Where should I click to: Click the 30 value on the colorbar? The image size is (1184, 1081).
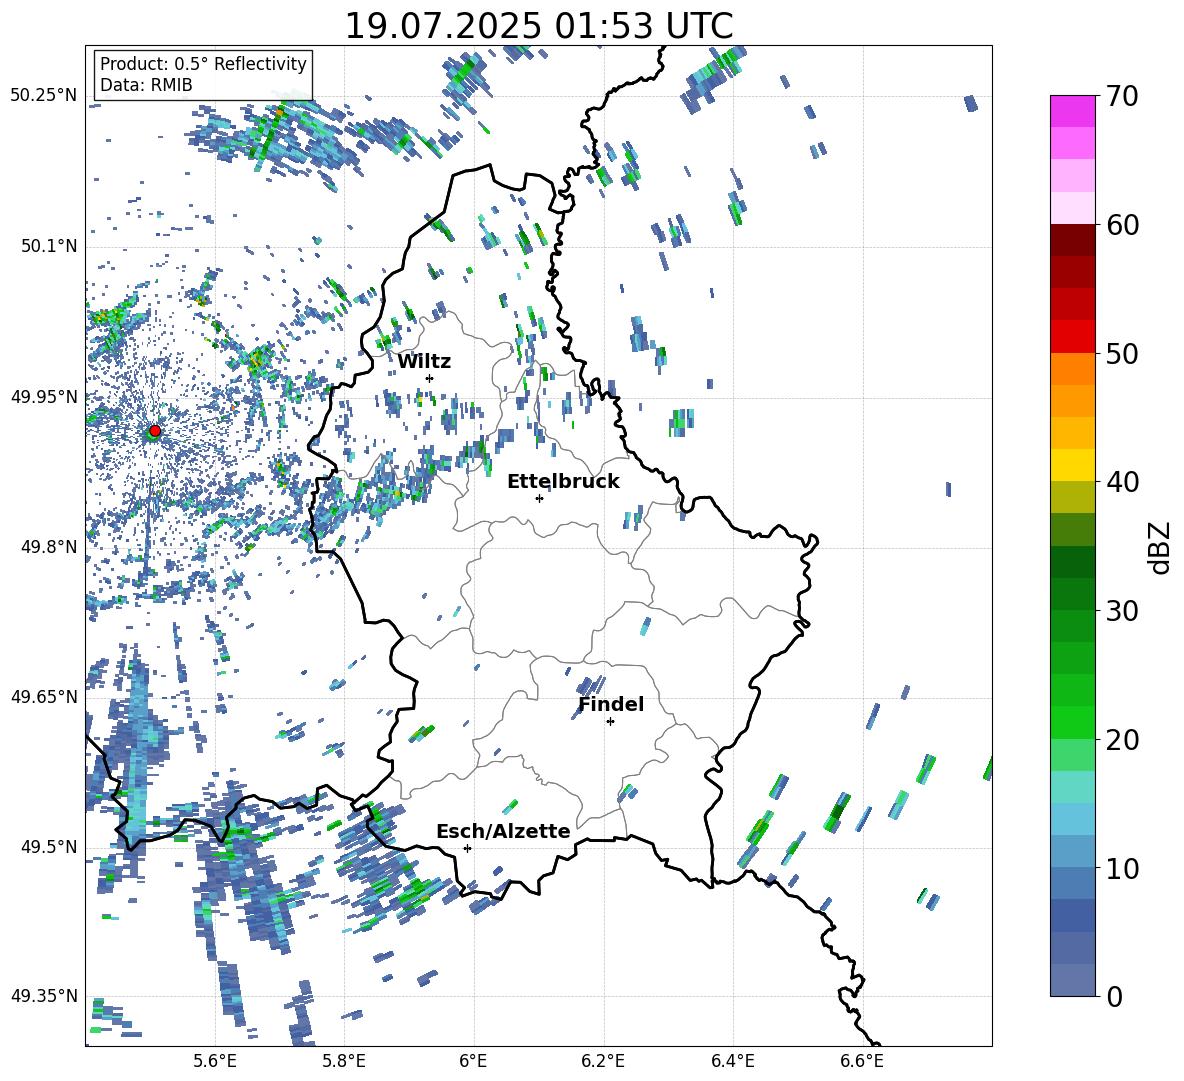[1122, 611]
